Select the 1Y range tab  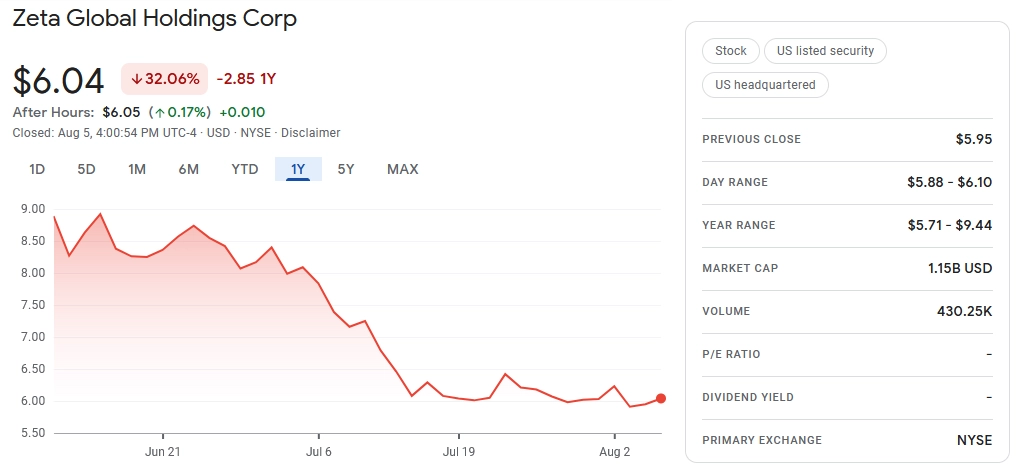298,170
